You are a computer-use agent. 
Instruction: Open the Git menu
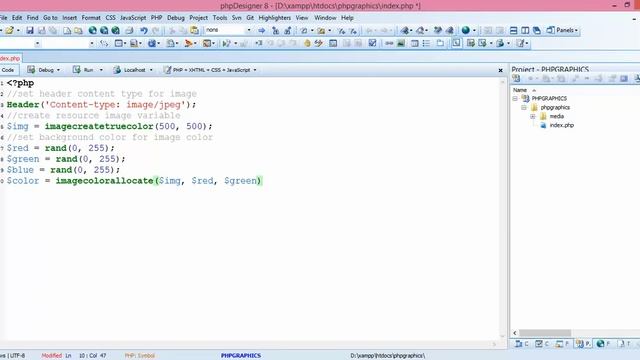250,18
